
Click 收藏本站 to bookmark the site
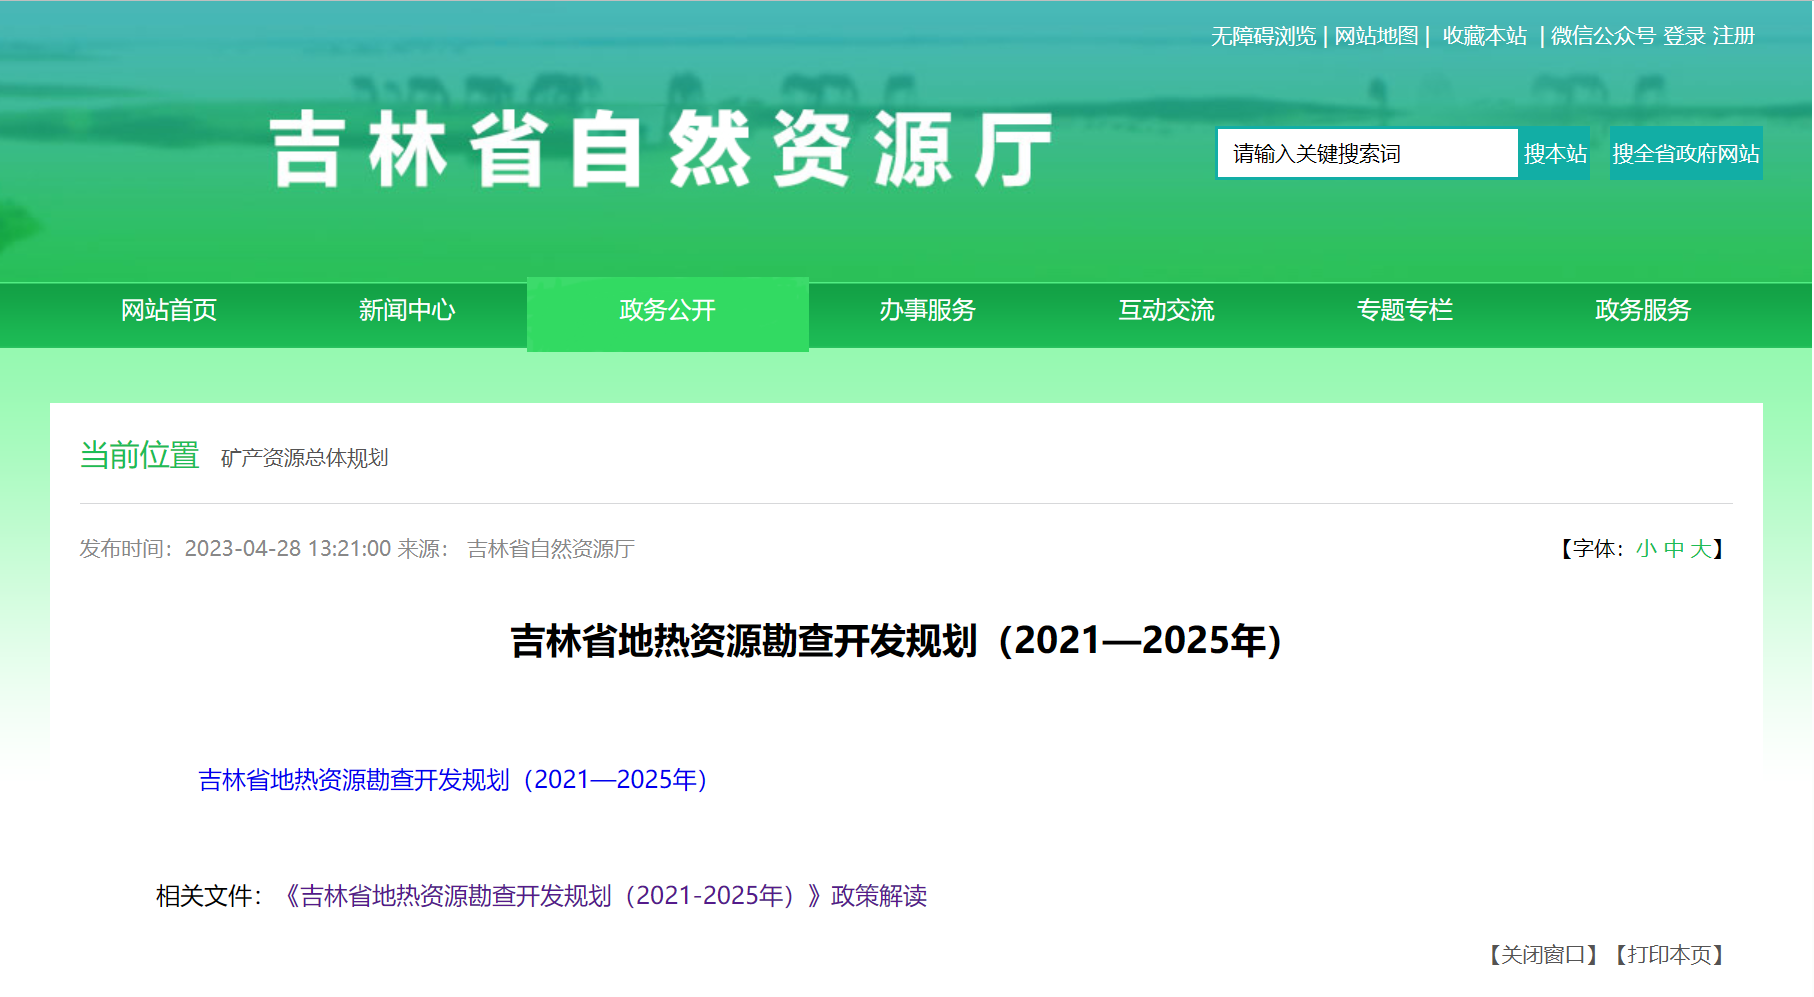(1485, 36)
